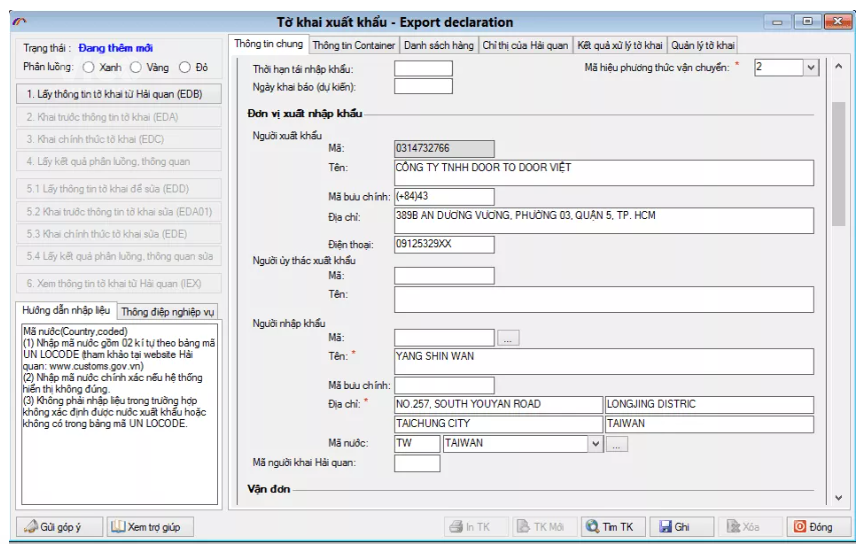867x544 pixels.
Task: Switch to the Thông tin Container tab
Action: pyautogui.click(x=354, y=45)
